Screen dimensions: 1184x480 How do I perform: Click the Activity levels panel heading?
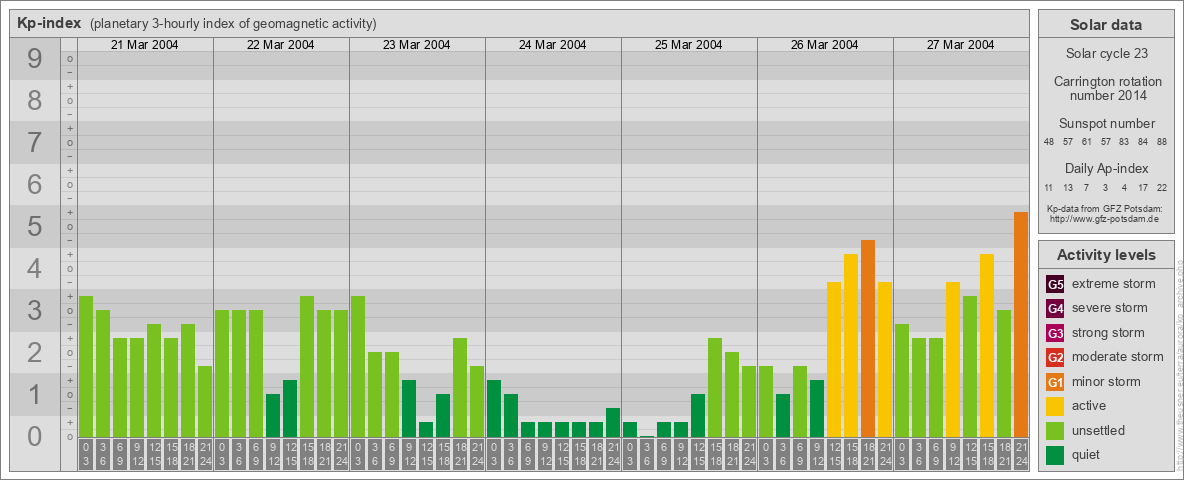(x=1106, y=255)
